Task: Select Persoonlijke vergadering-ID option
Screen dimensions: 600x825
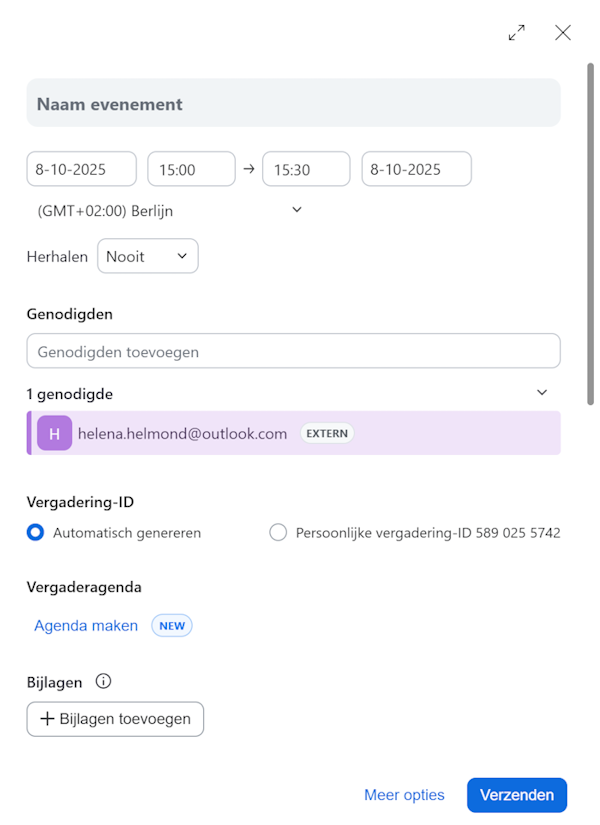Action: (278, 533)
